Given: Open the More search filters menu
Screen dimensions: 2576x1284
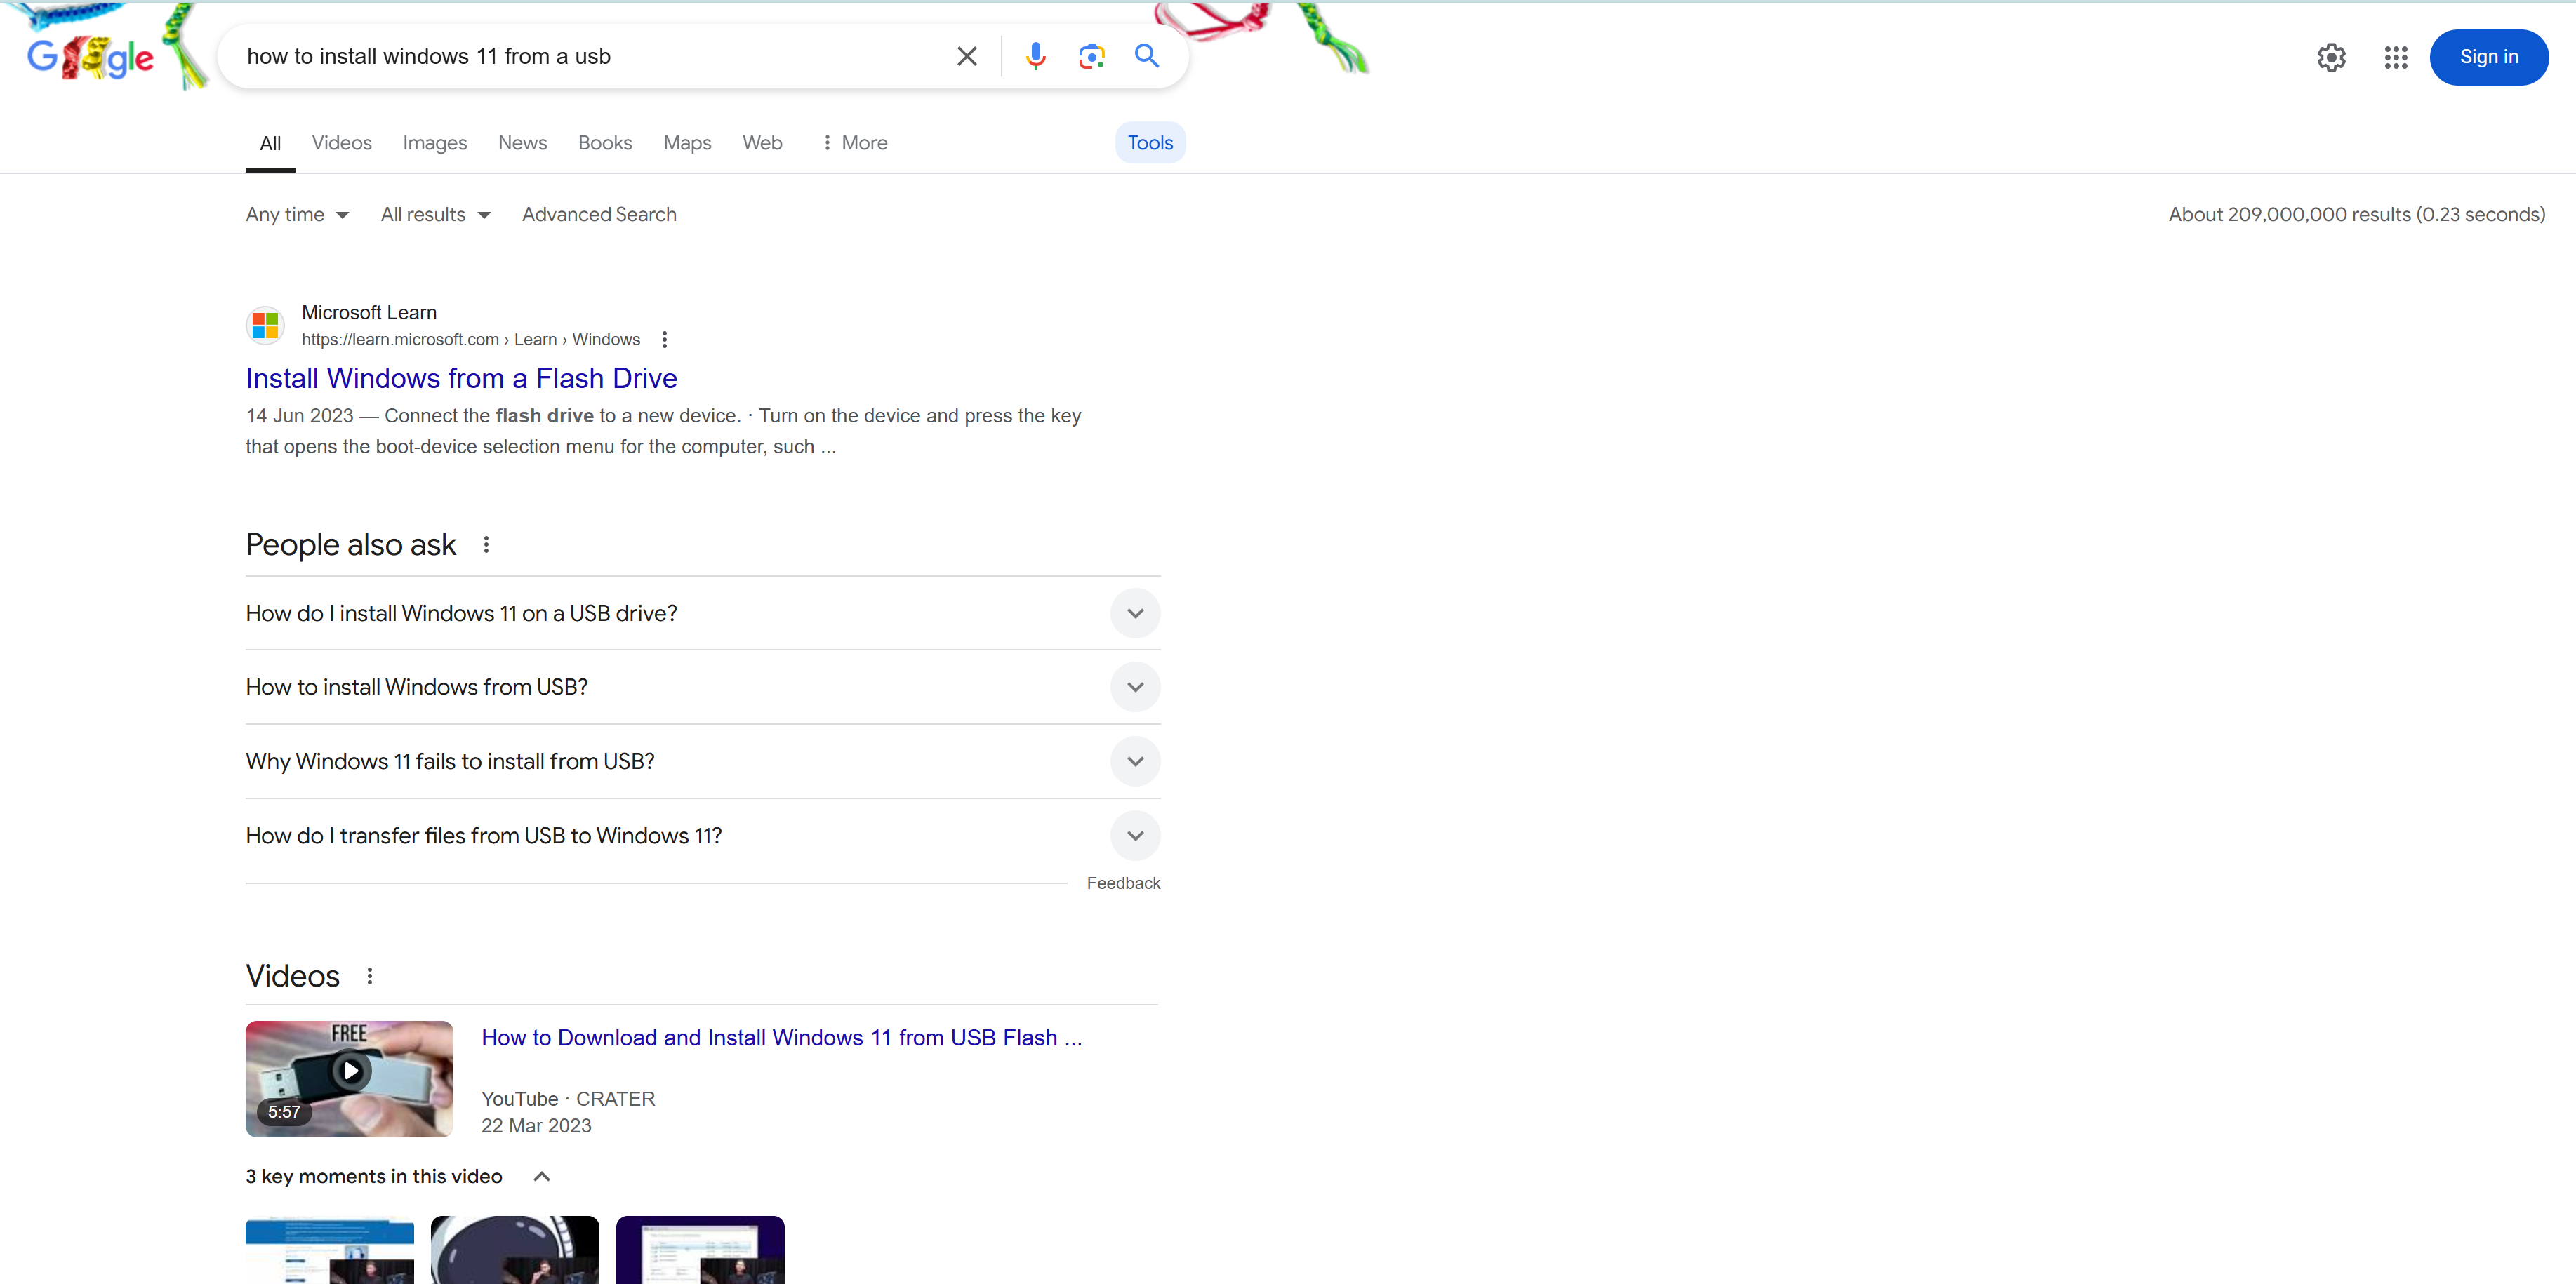Looking at the screenshot, I should tap(854, 143).
